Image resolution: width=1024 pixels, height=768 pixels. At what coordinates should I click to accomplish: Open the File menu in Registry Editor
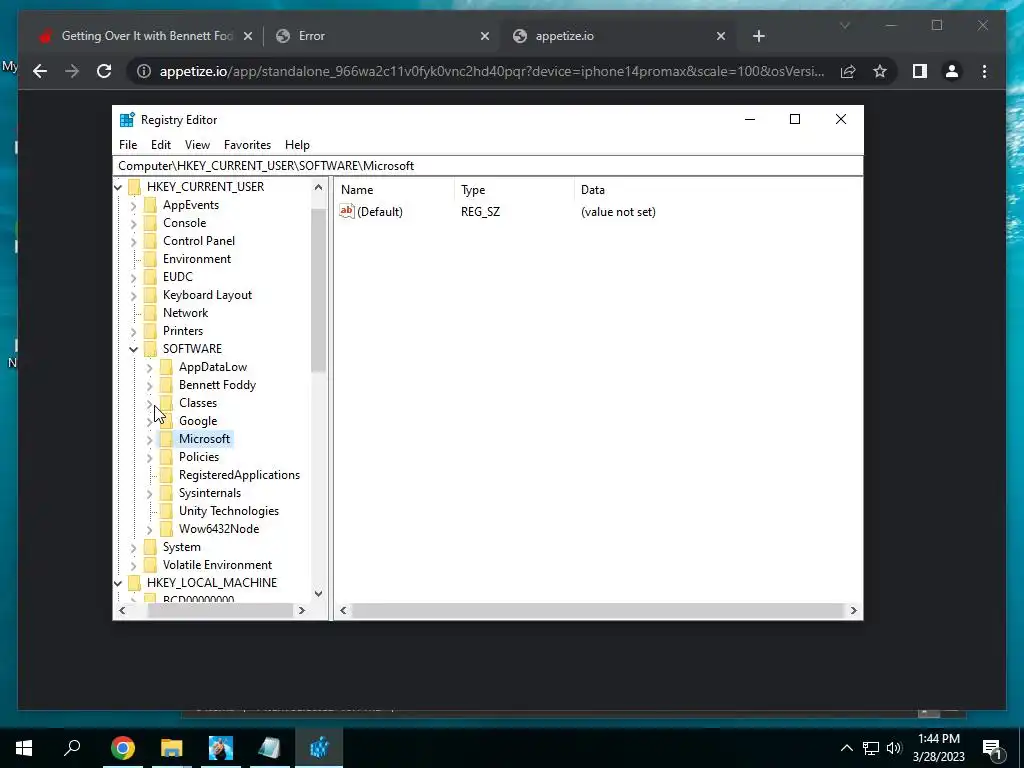click(128, 145)
